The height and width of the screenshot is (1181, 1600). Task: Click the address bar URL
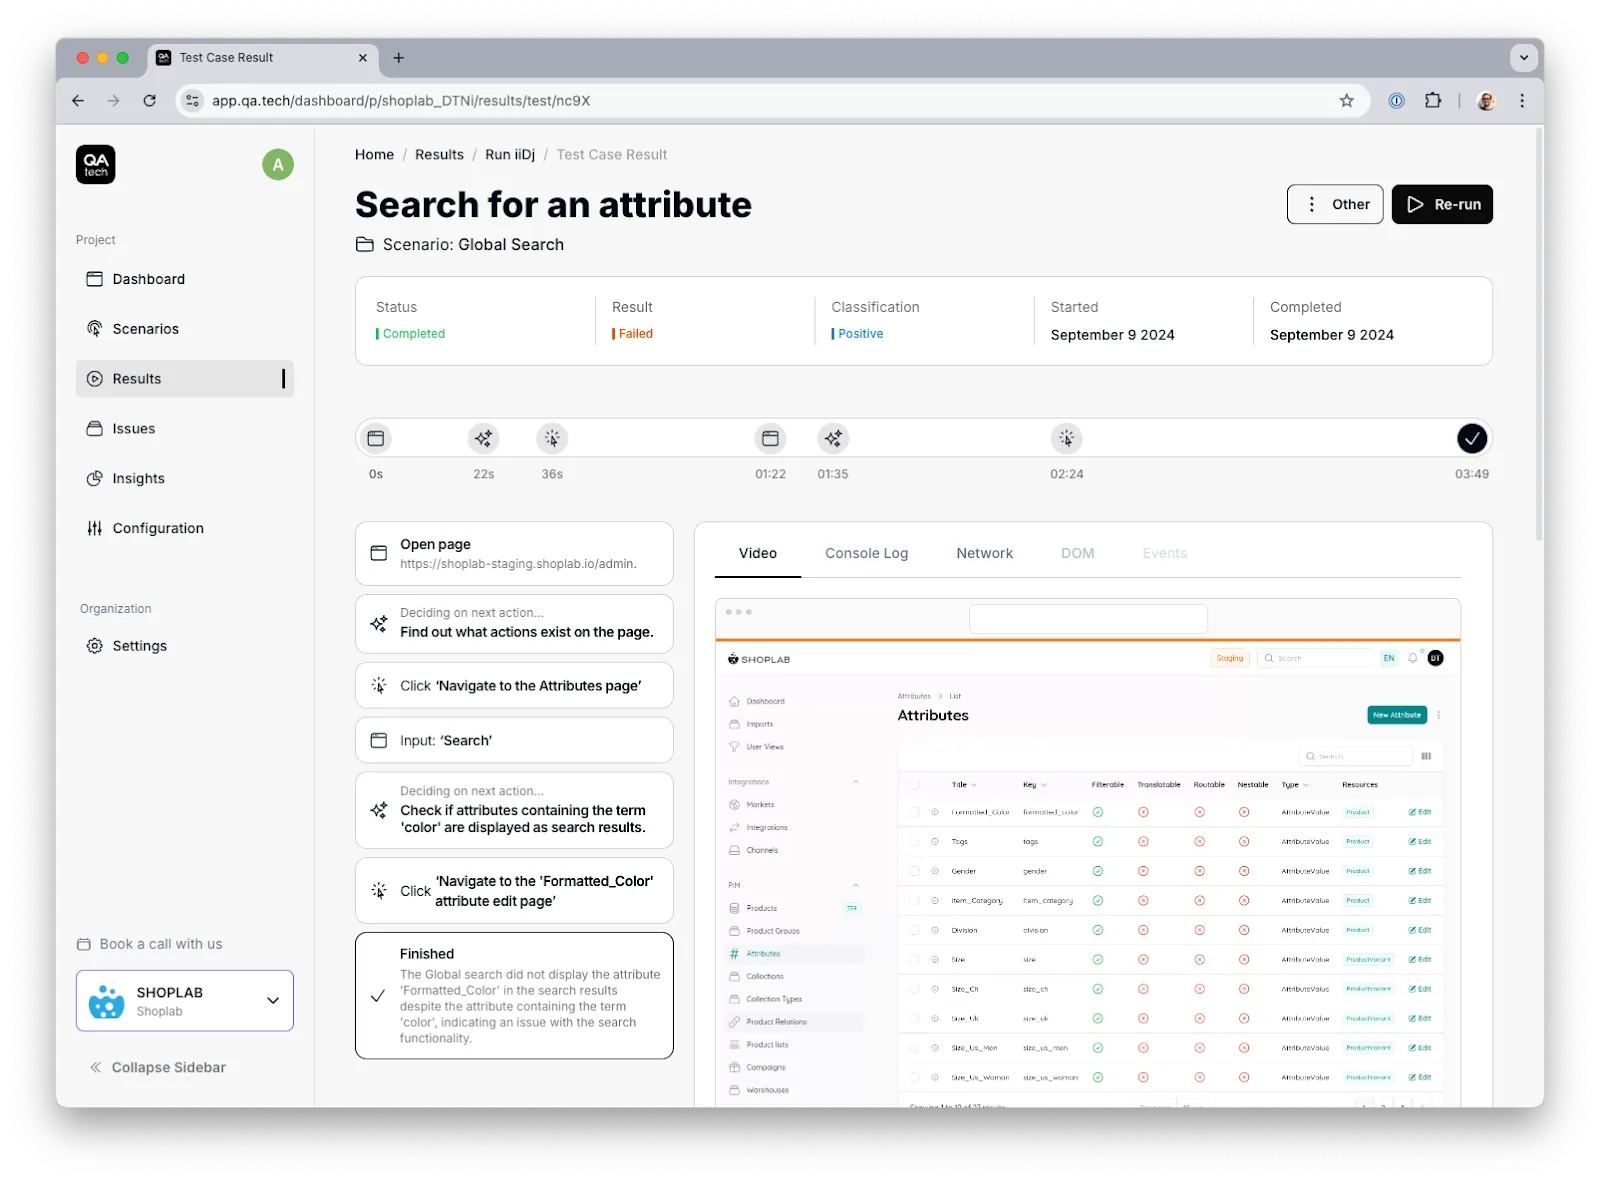[401, 101]
